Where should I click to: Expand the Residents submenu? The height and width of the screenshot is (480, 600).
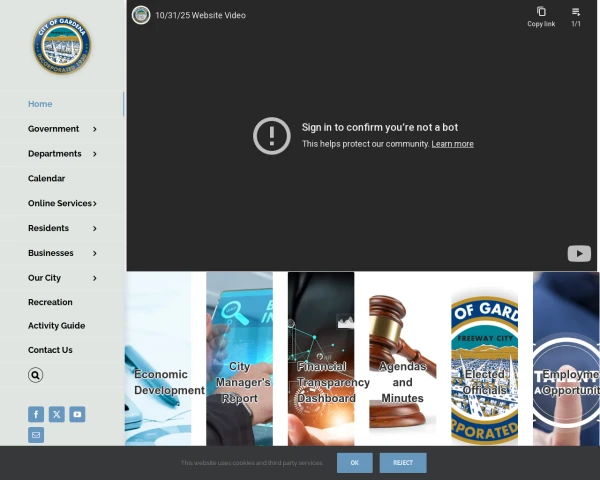click(x=94, y=229)
